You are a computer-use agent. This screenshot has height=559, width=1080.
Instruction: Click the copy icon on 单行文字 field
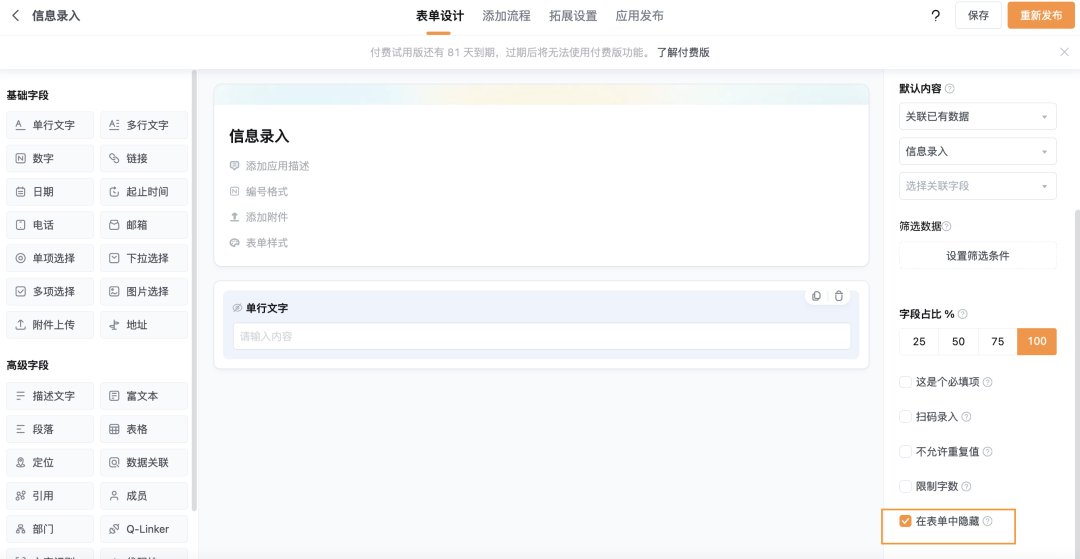[817, 296]
